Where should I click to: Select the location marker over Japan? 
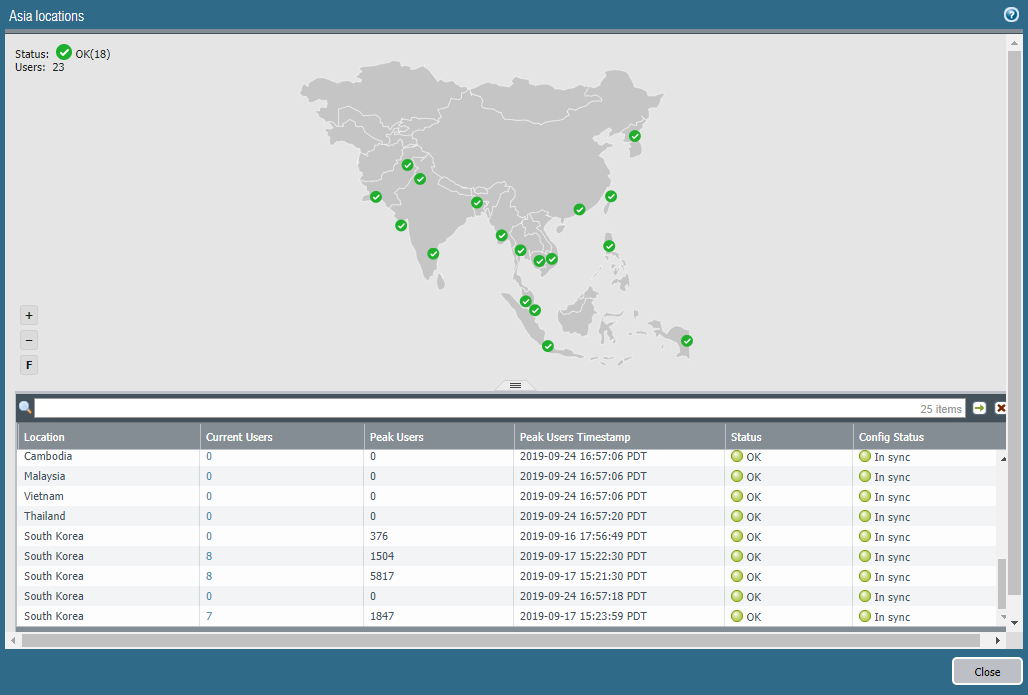[634, 136]
